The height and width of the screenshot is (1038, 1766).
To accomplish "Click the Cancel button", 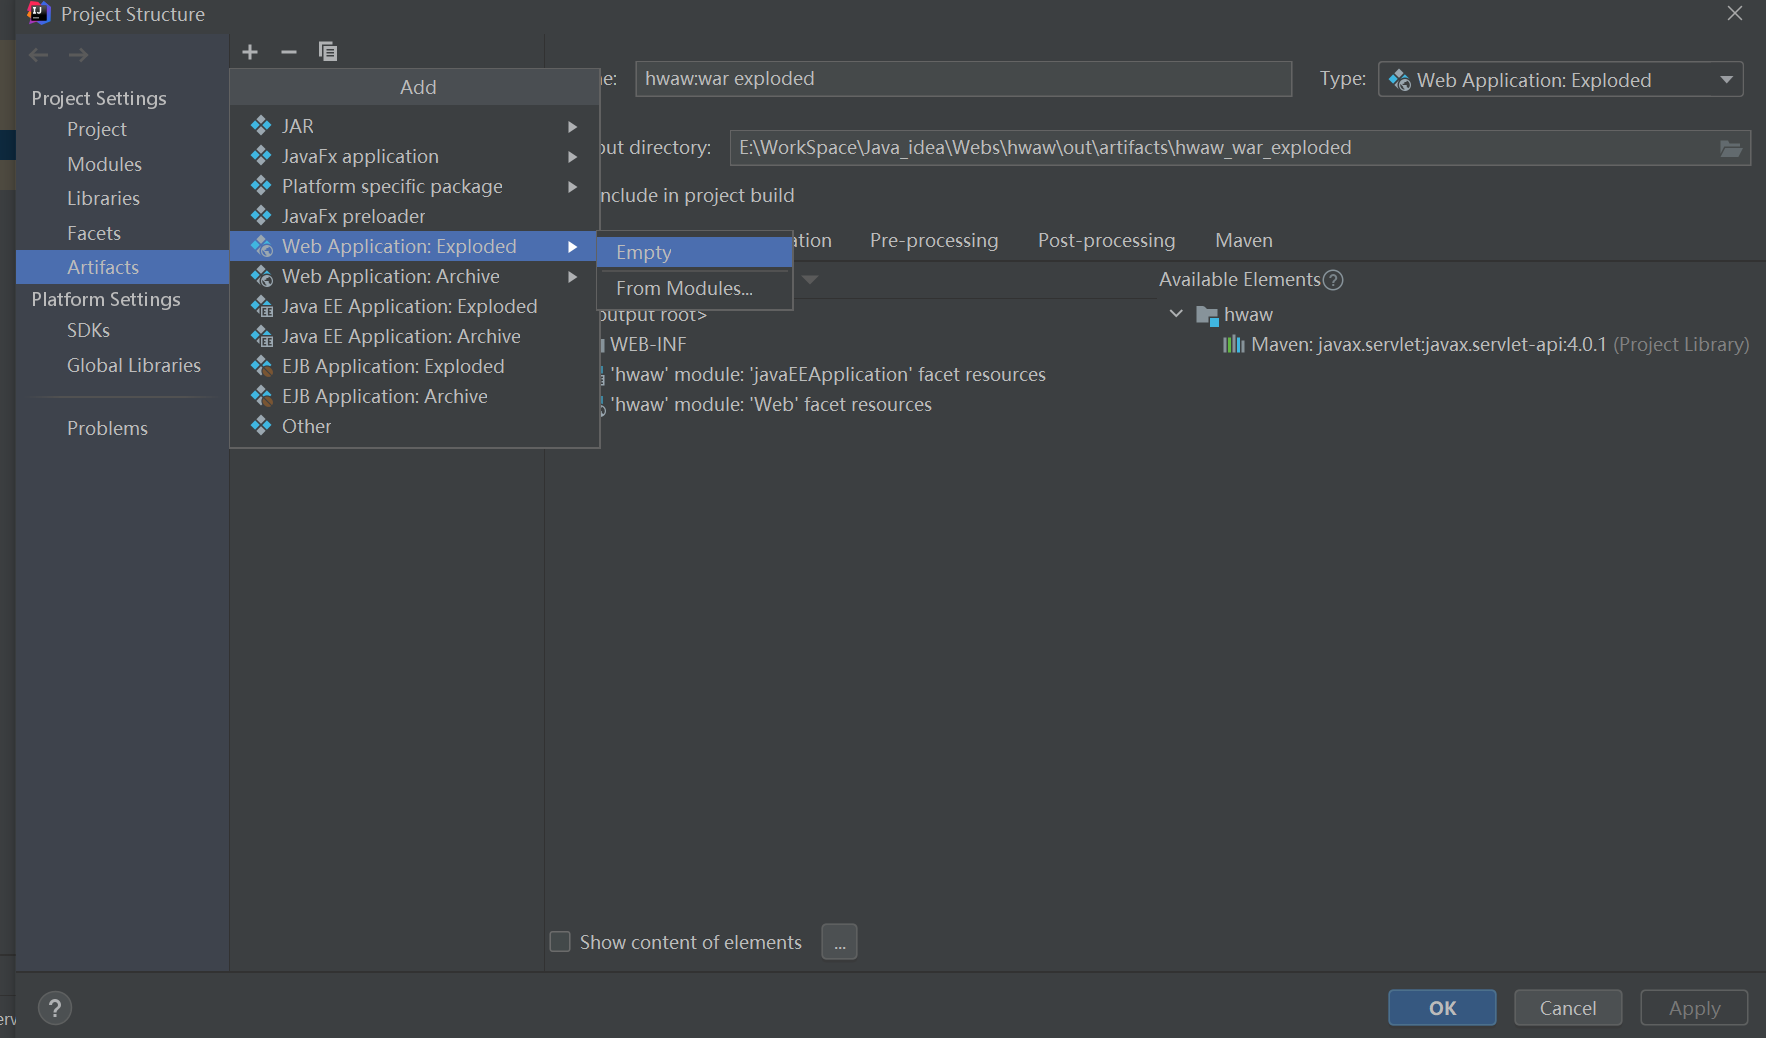I will point(1567,1008).
